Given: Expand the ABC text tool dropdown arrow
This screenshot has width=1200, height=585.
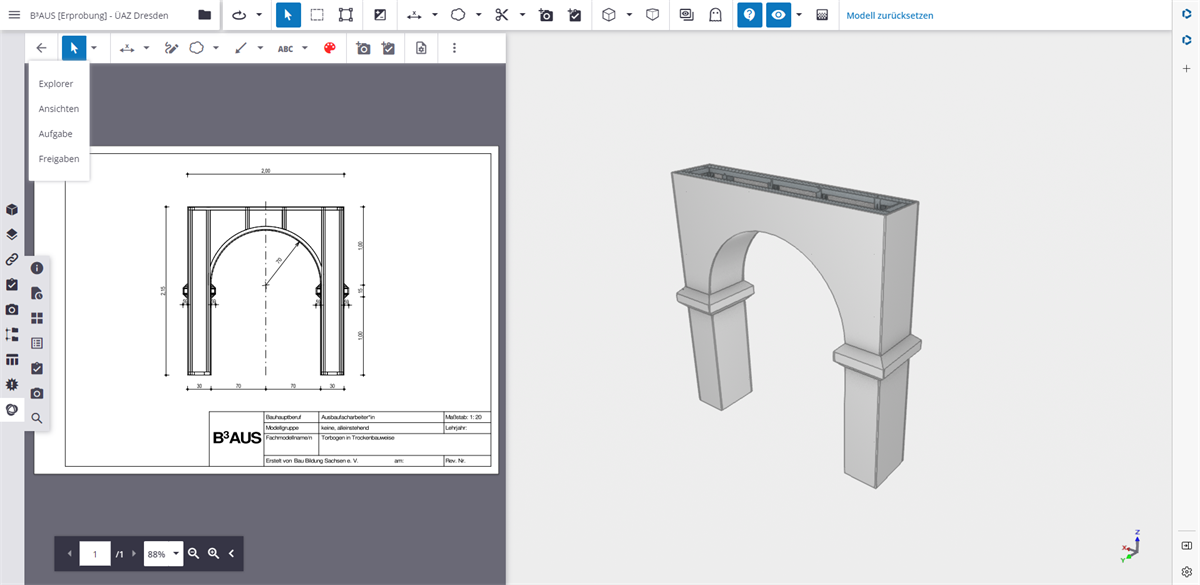Looking at the screenshot, I should [305, 48].
